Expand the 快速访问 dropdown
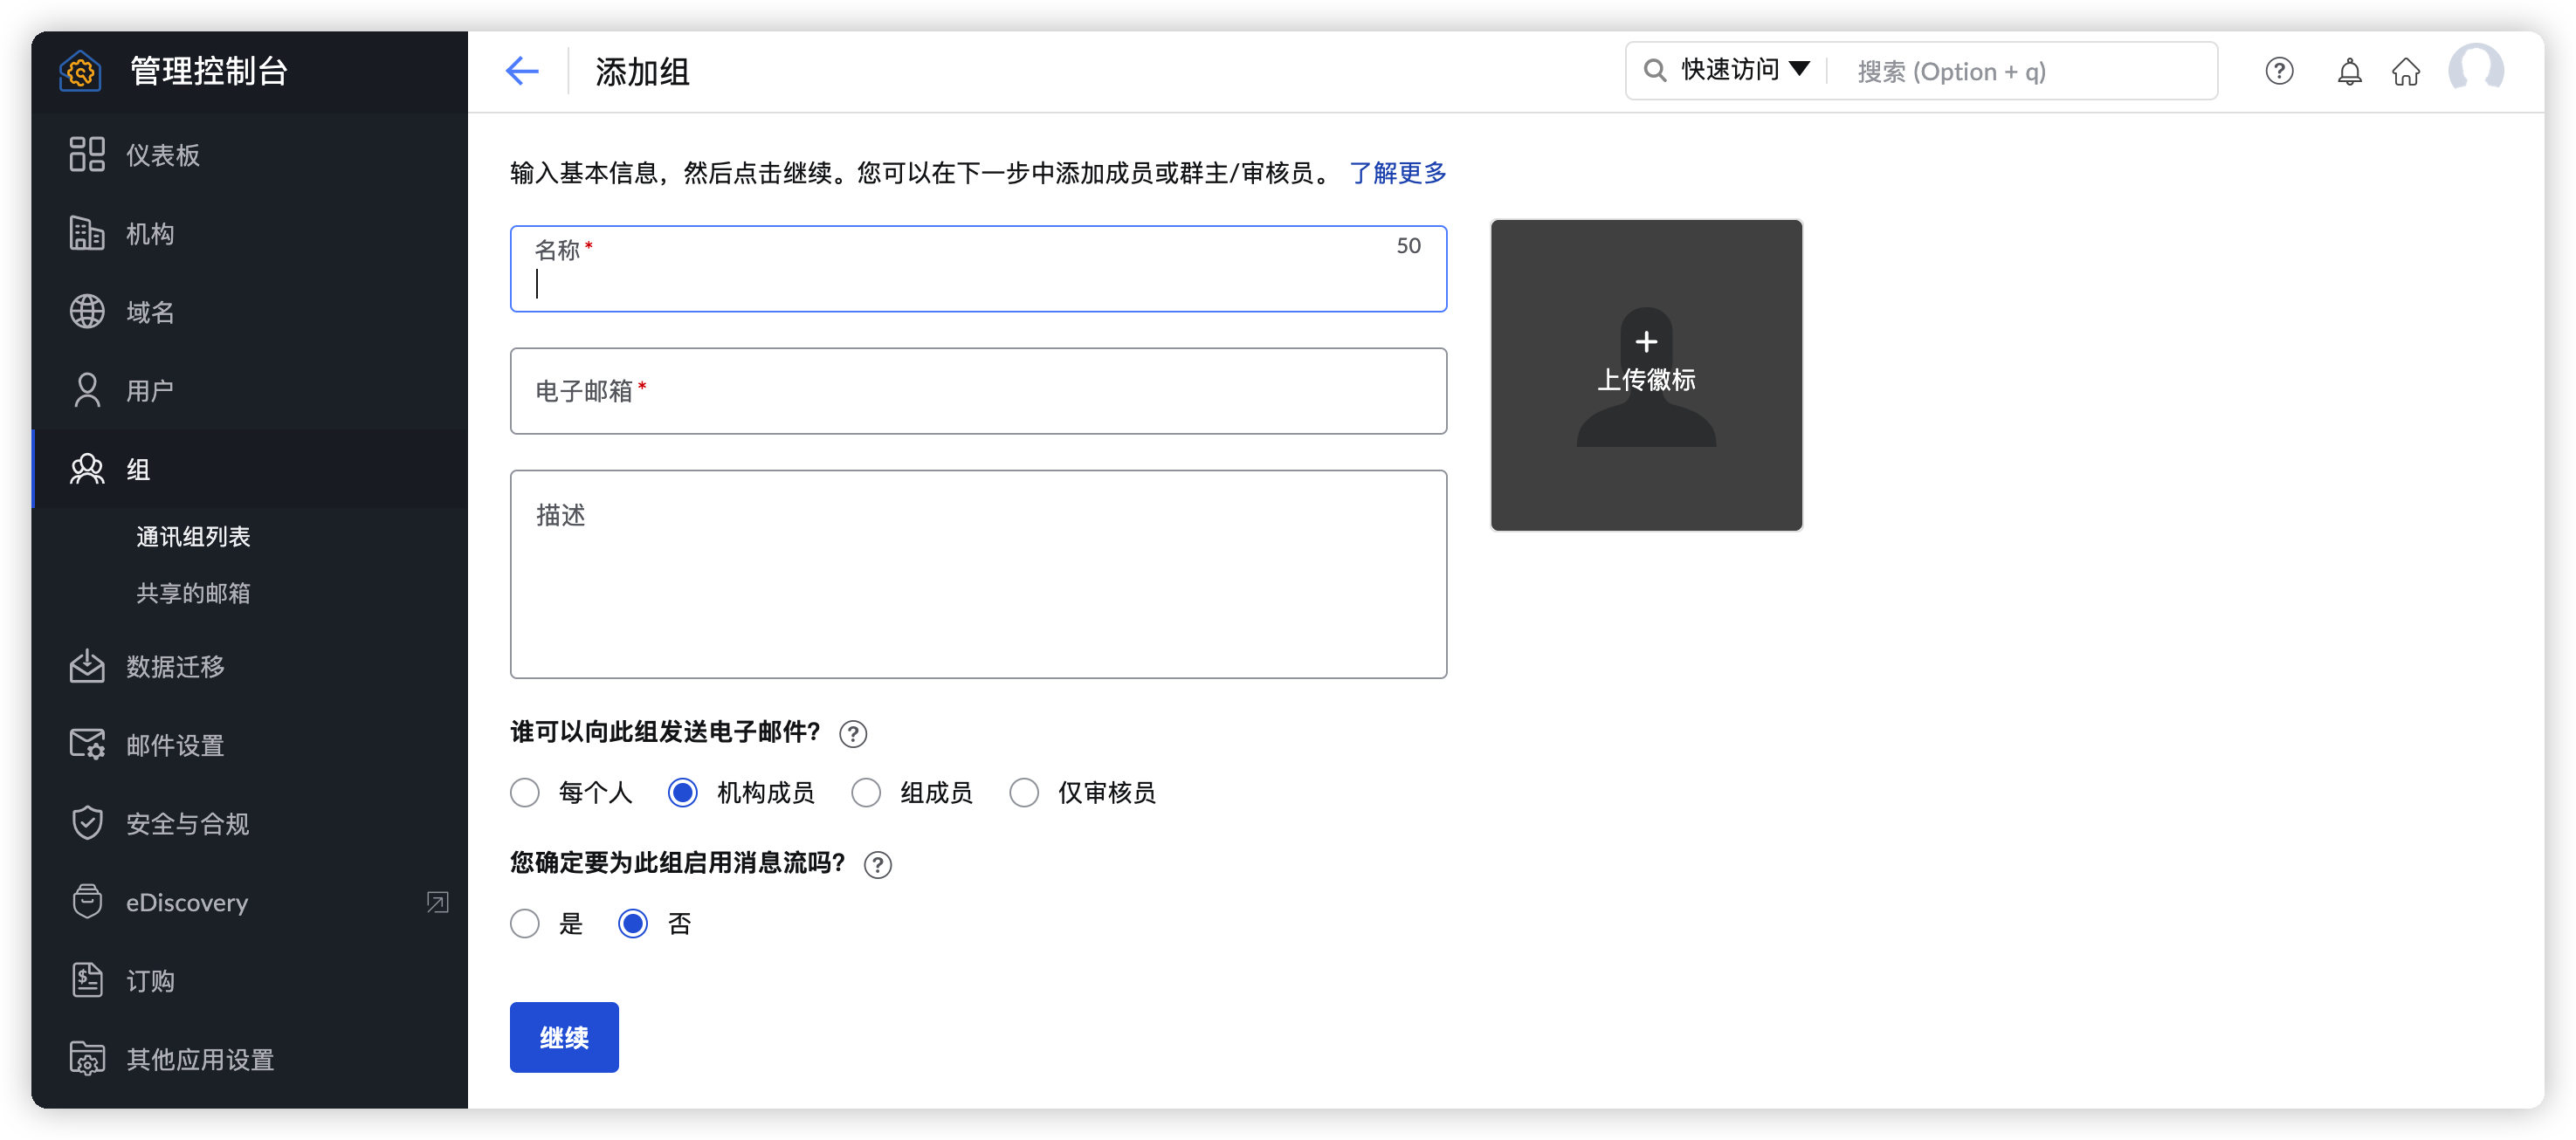Screen dimensions: 2576x1140 pyautogui.click(x=1744, y=70)
